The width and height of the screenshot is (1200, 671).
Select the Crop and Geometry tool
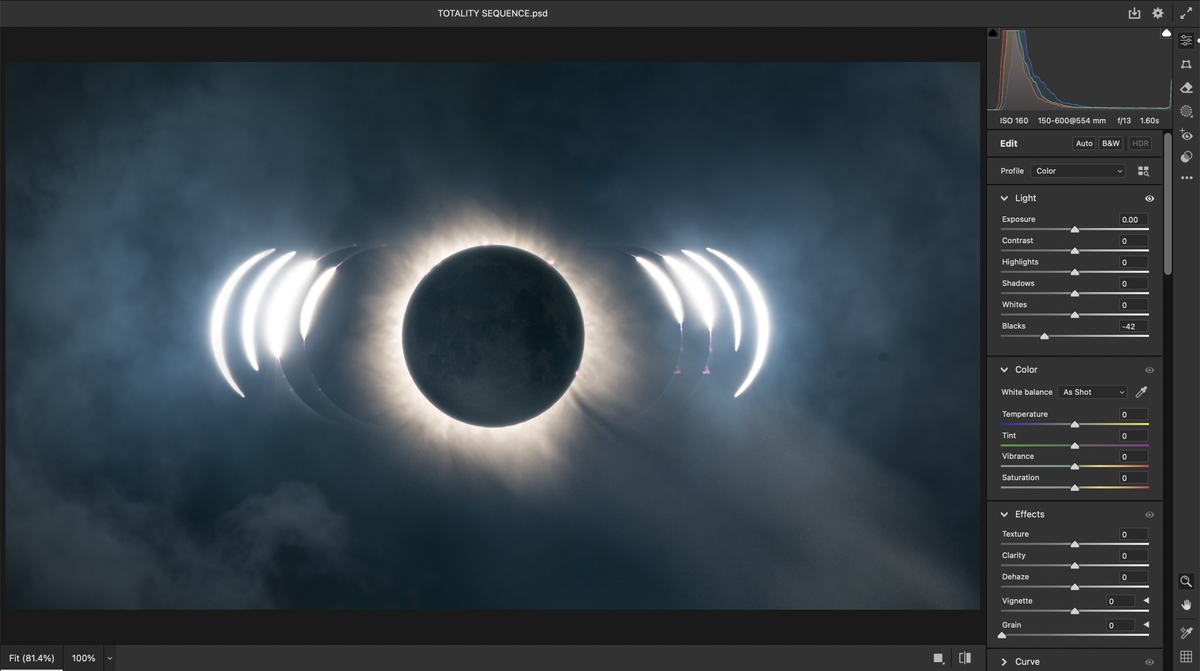[x=1186, y=64]
